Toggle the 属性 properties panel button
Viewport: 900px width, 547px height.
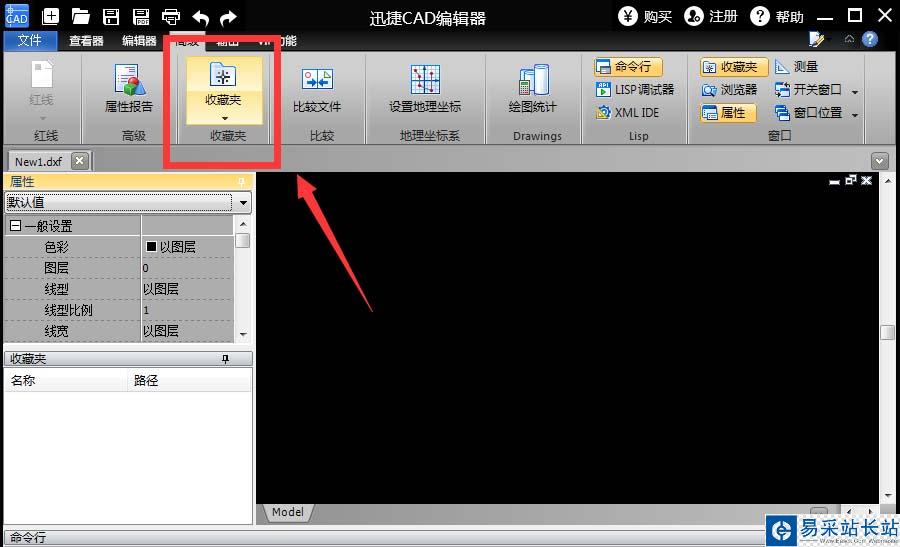click(x=728, y=112)
